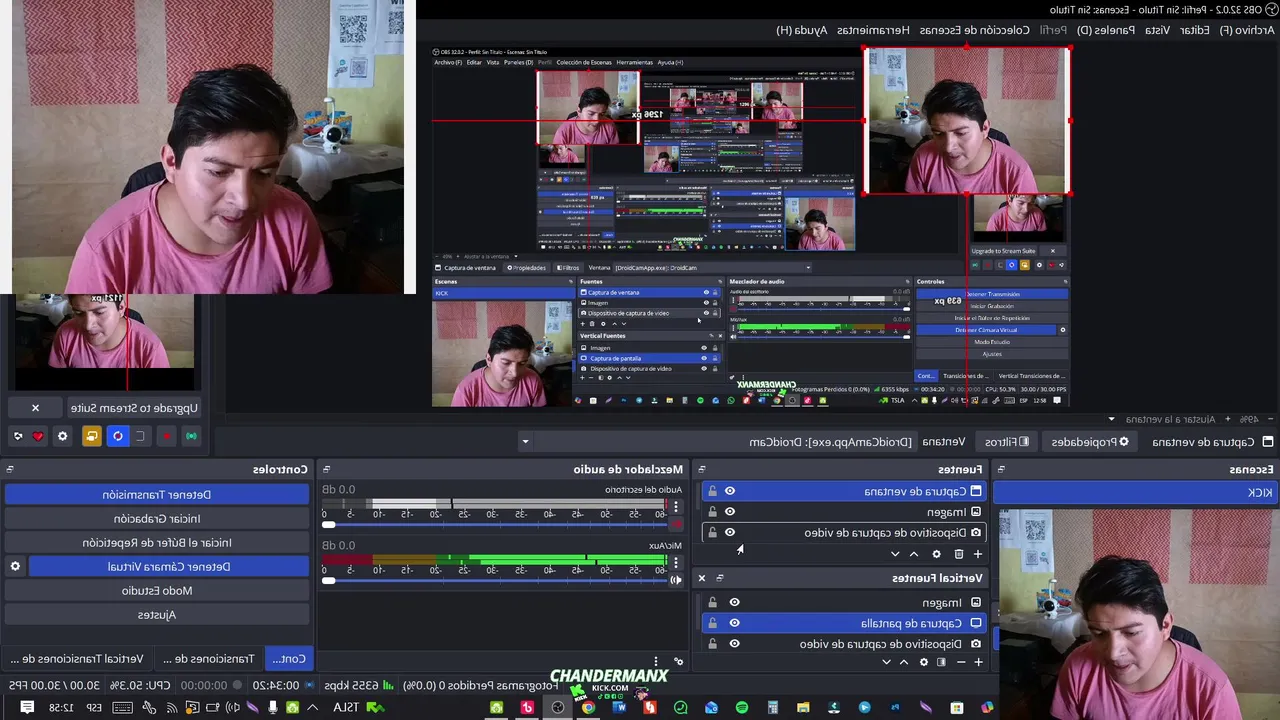Open the Ayuda (H) menu
This screenshot has height=720, width=1280.
802,30
